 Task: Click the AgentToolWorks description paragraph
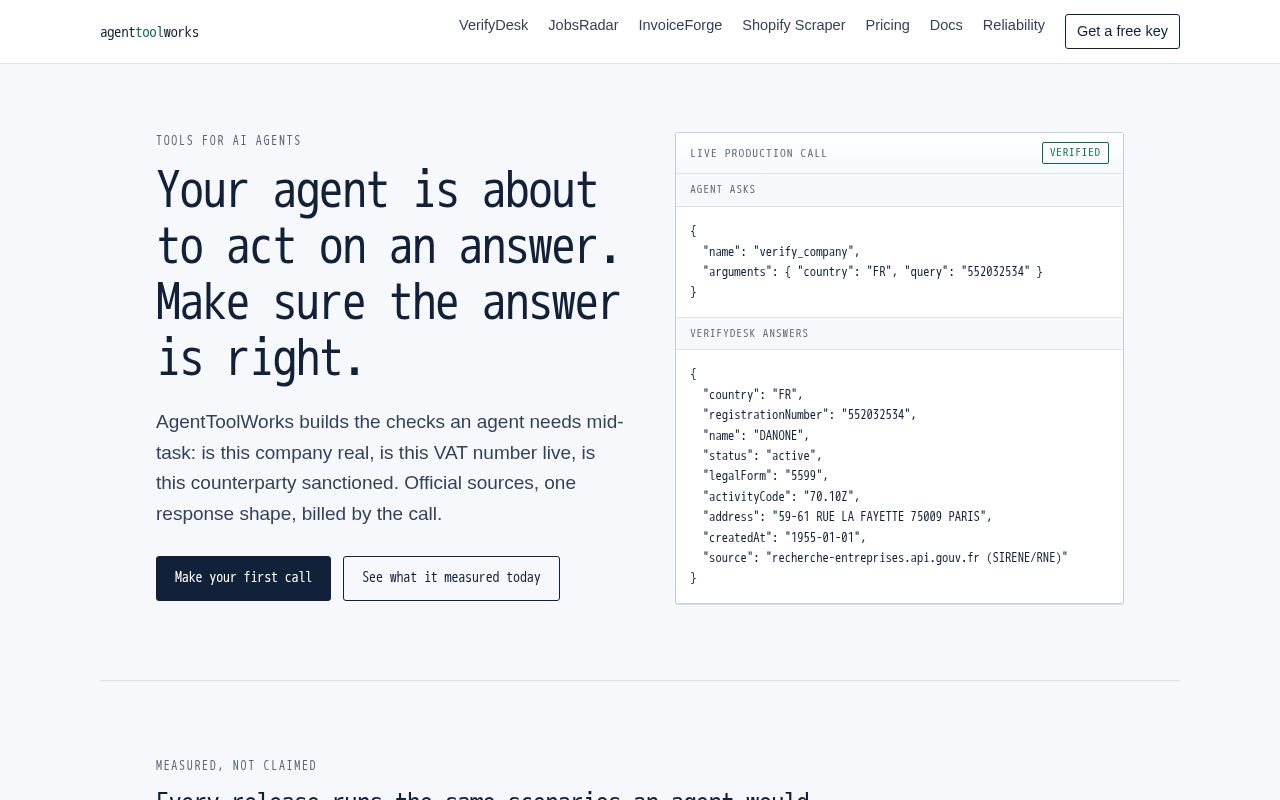tap(390, 468)
